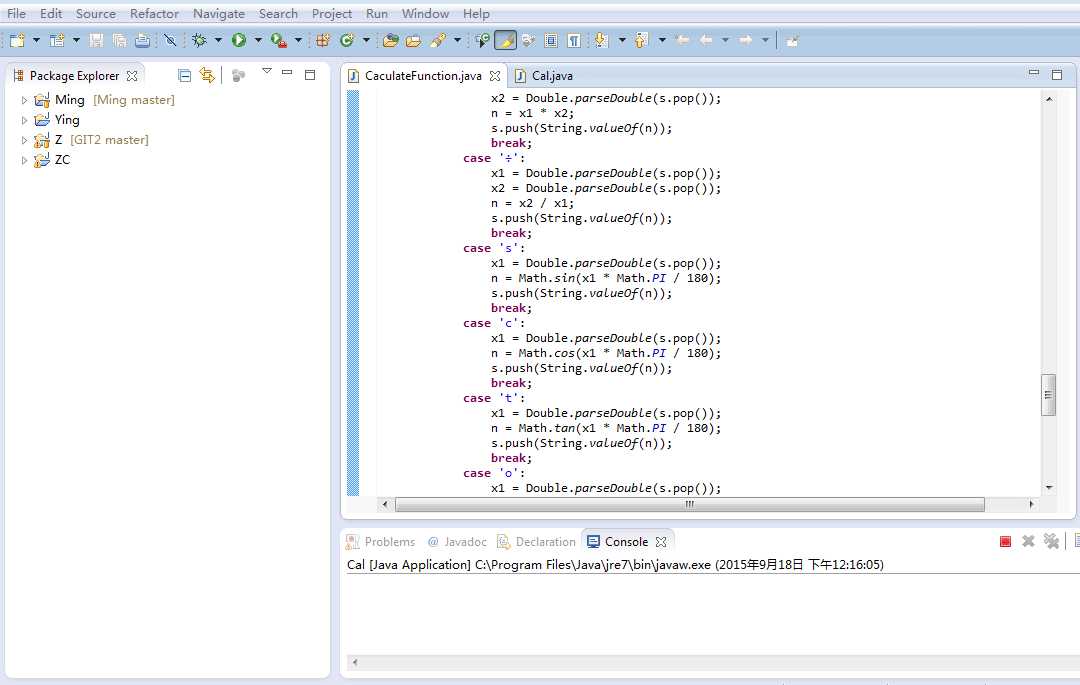Click the New Java Class icon

click(346, 41)
